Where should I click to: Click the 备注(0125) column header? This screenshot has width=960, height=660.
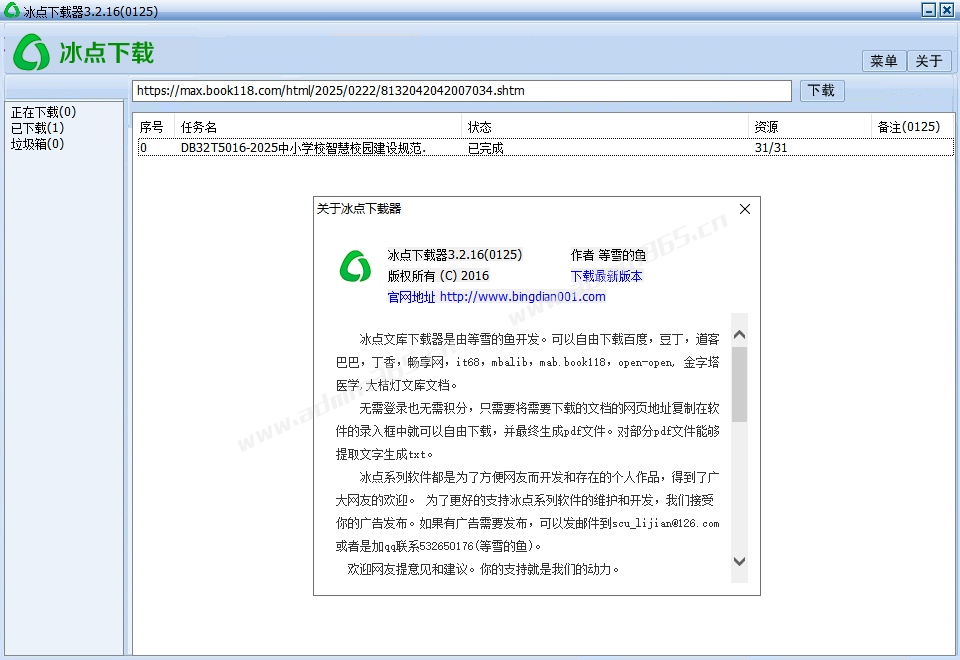pos(912,127)
